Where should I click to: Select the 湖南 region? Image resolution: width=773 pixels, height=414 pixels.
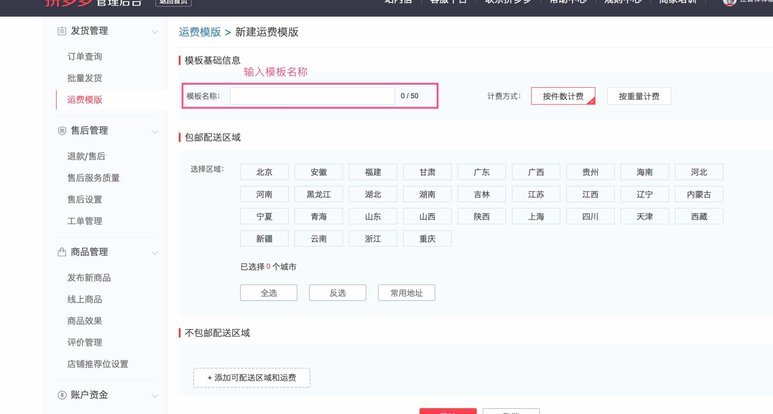coord(427,194)
